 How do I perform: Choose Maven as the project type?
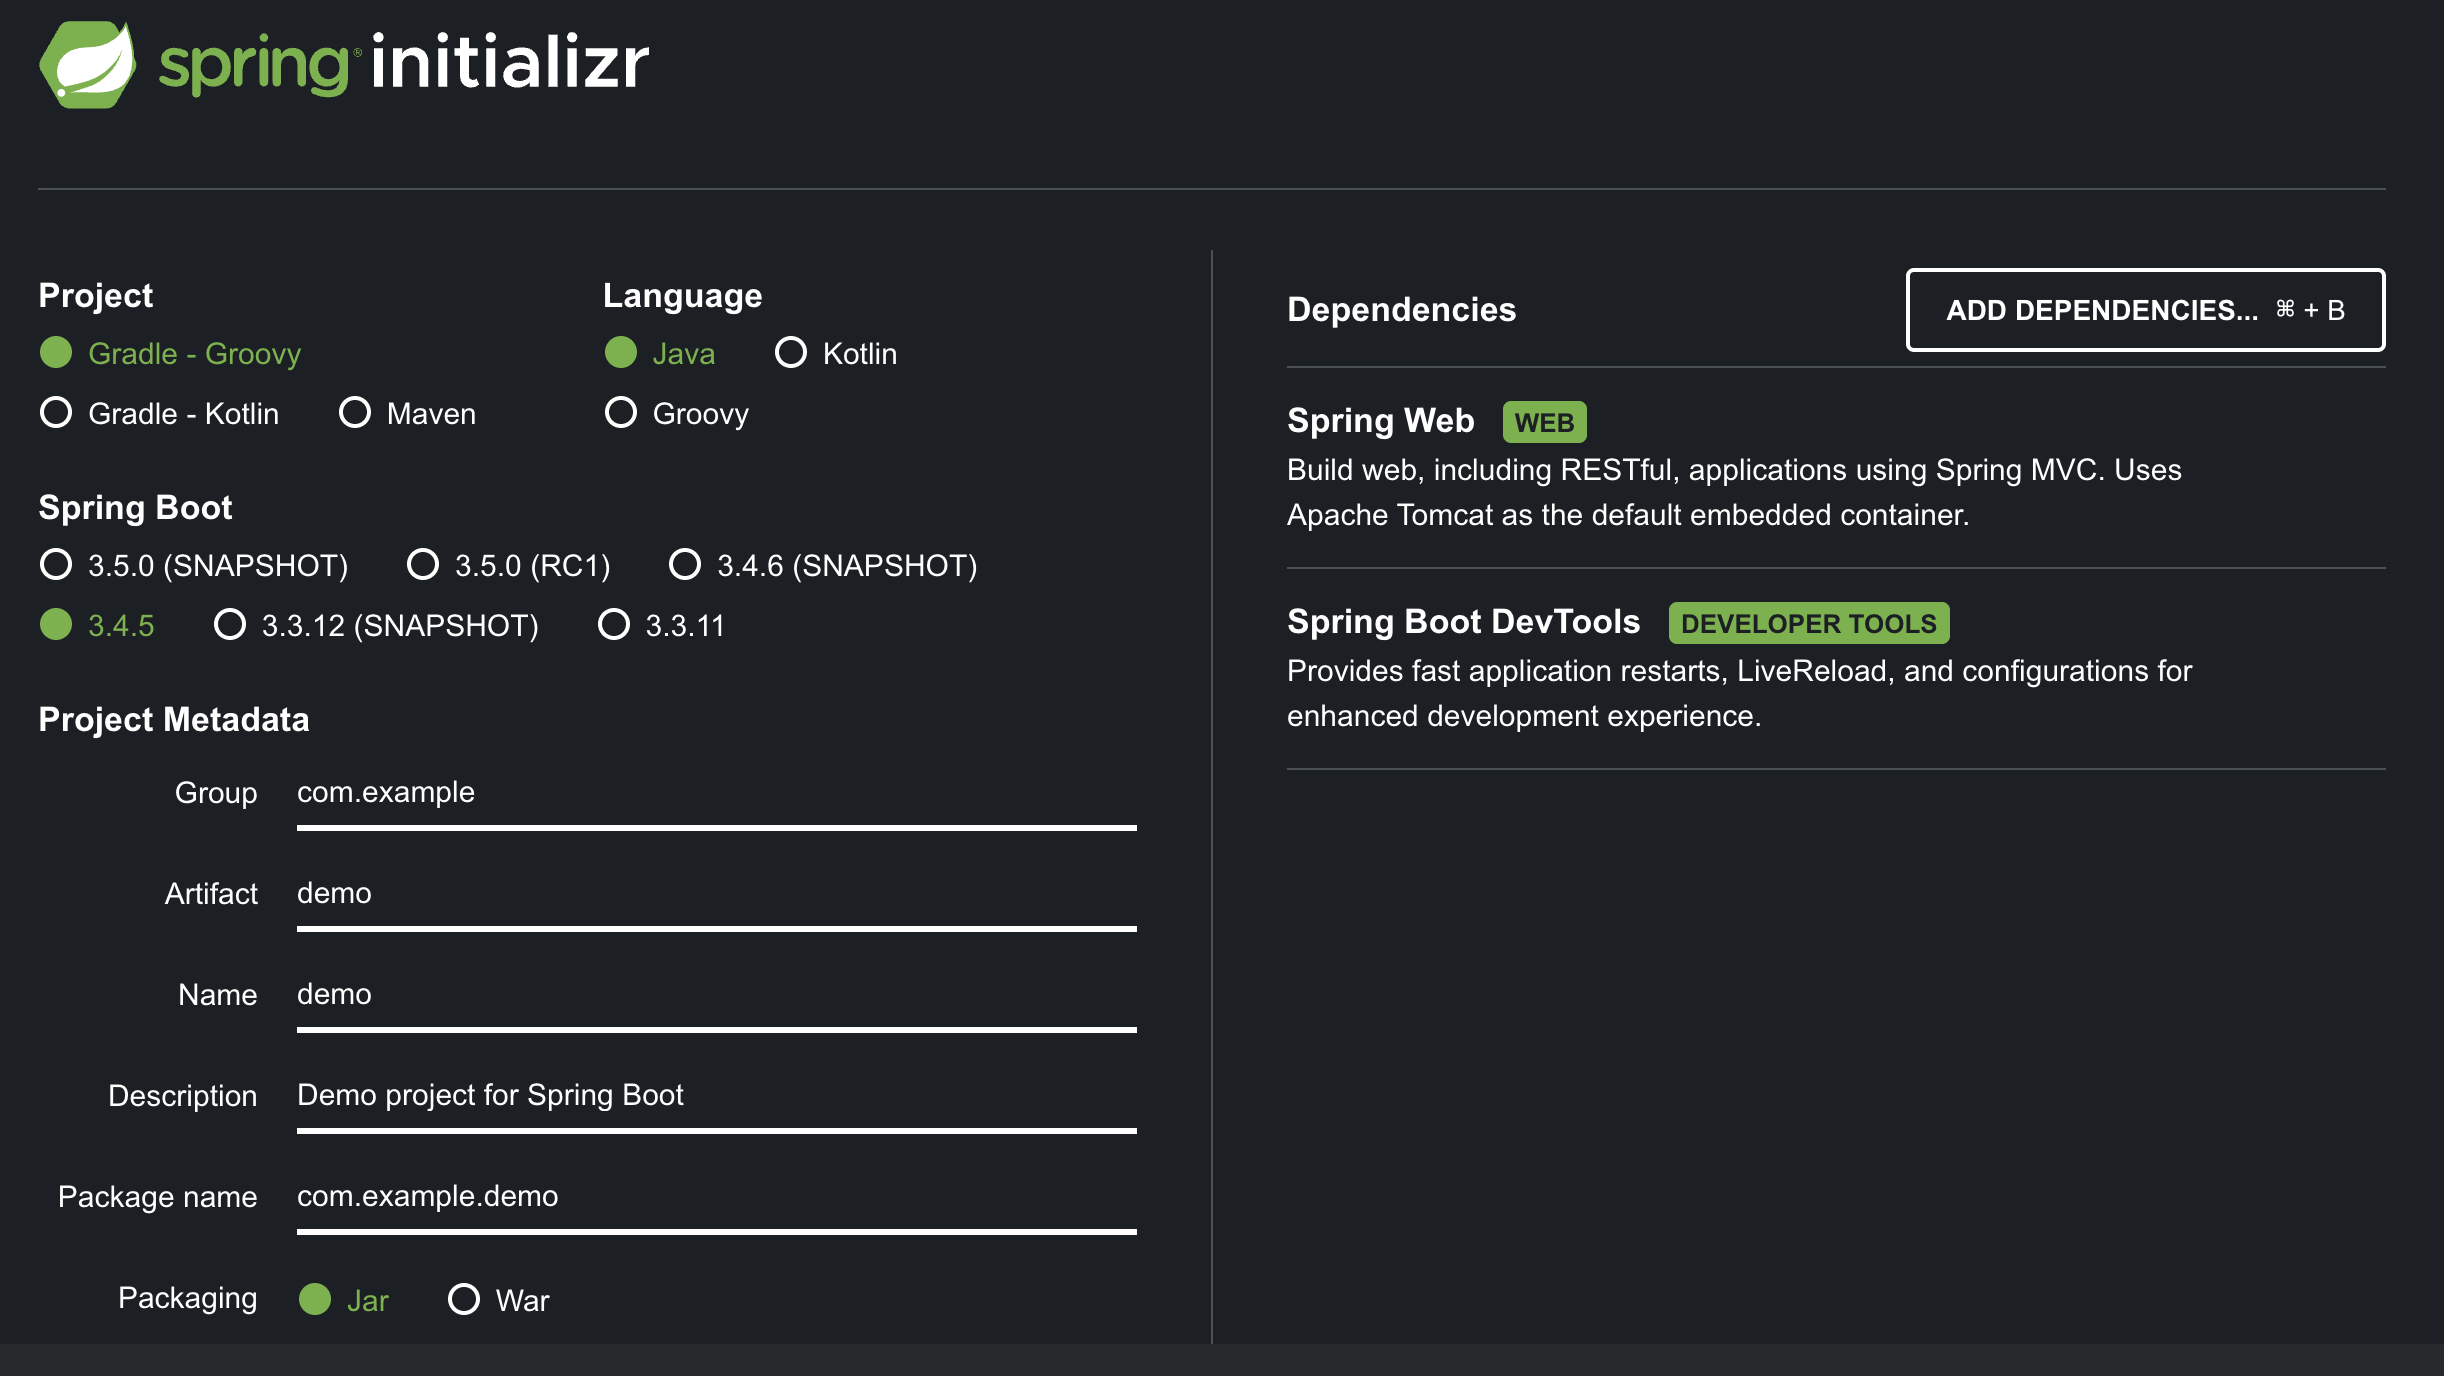408,413
